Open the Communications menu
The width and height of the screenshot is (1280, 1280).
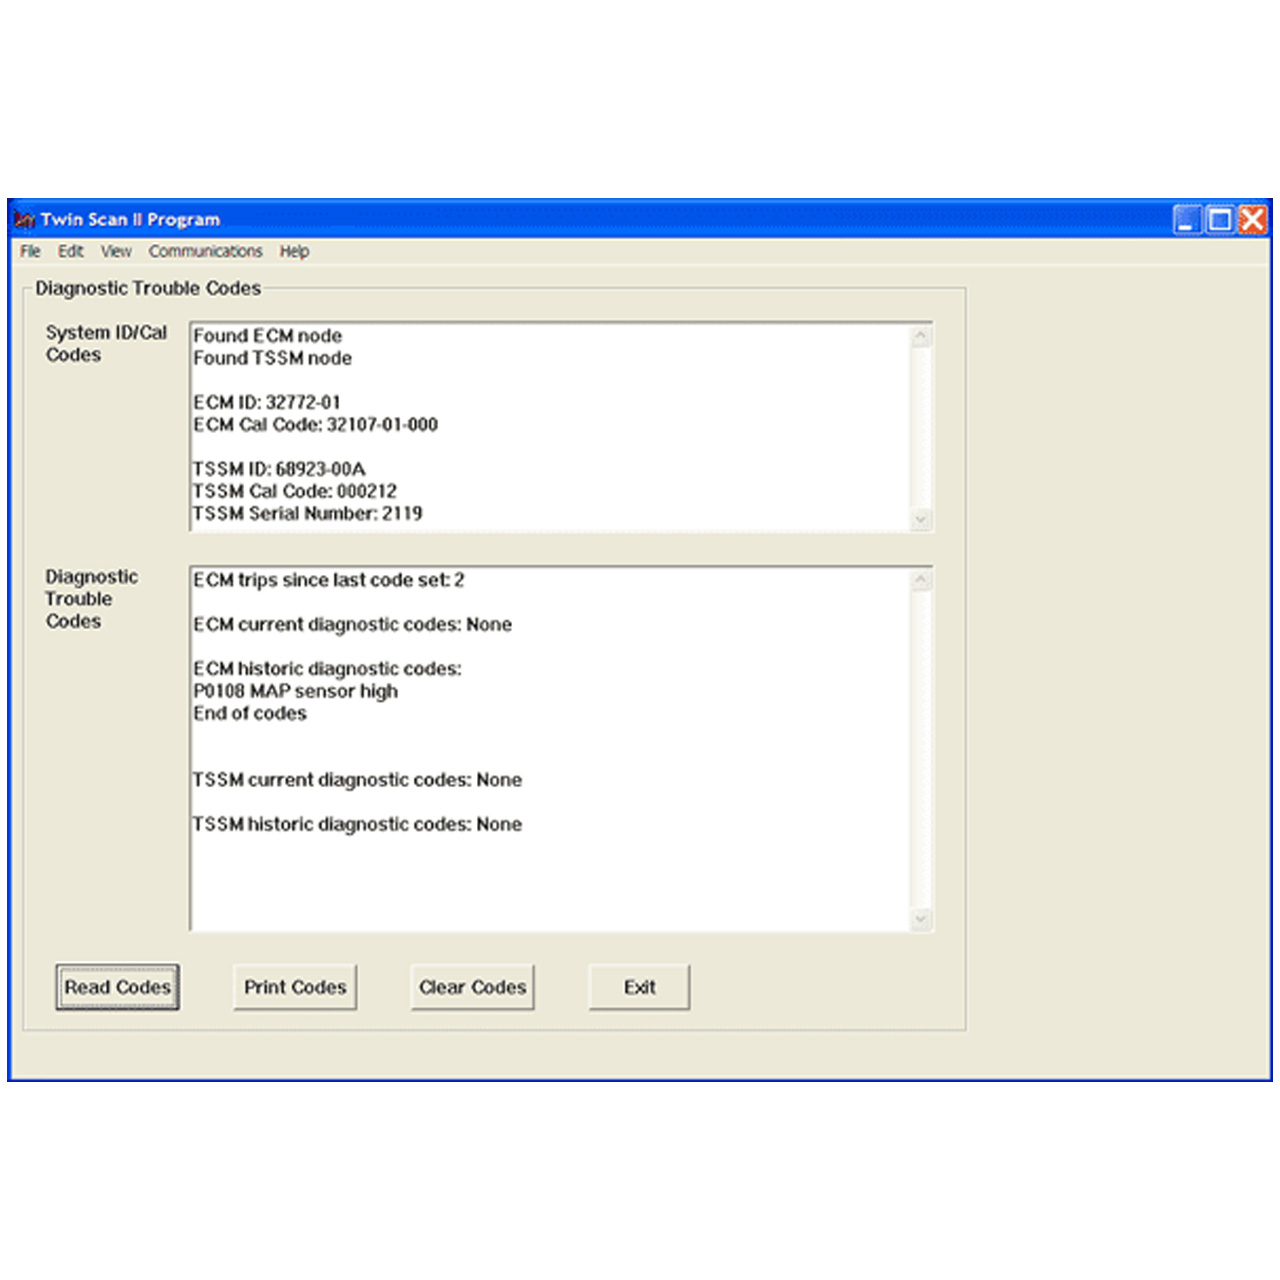pos(205,252)
